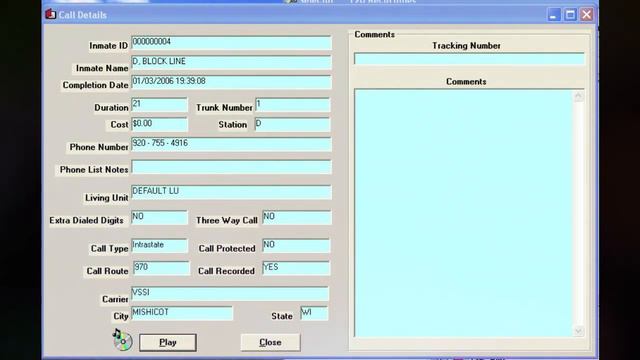
Task: Click the Tracking Number label
Action: click(467, 46)
